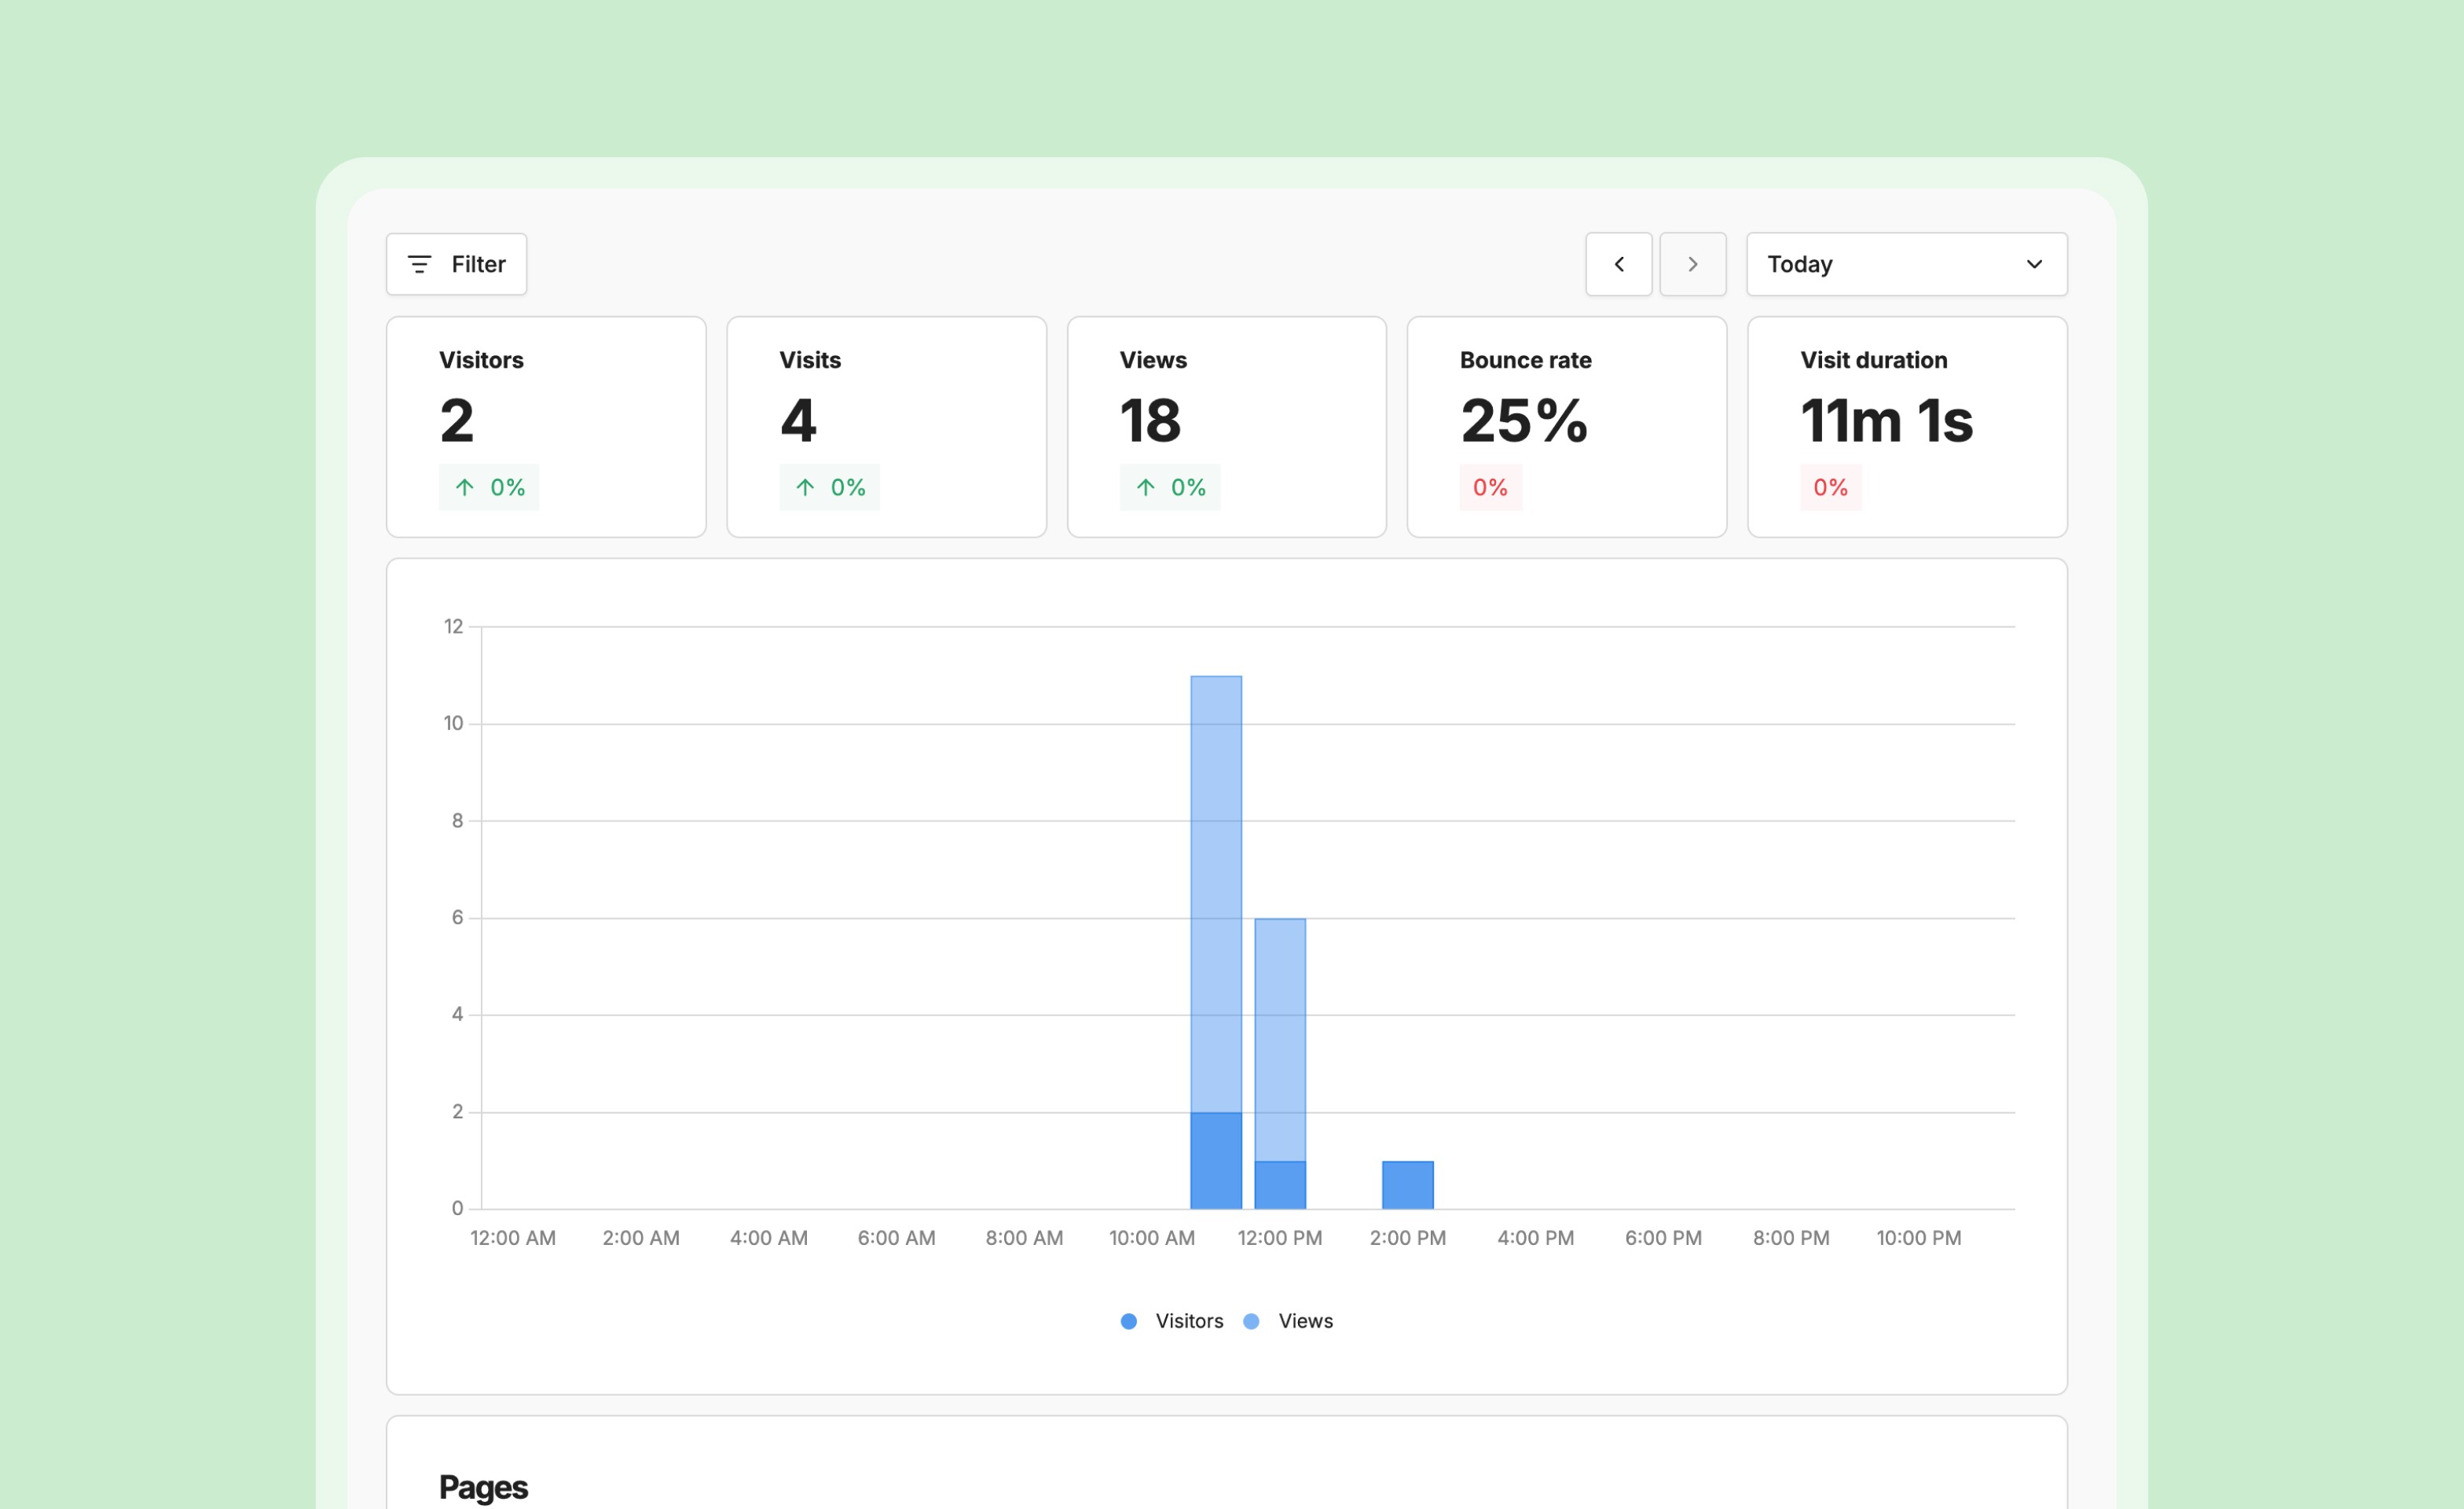The height and width of the screenshot is (1509, 2464).
Task: Click the Visits up-arrow change icon
Action: coord(805,487)
